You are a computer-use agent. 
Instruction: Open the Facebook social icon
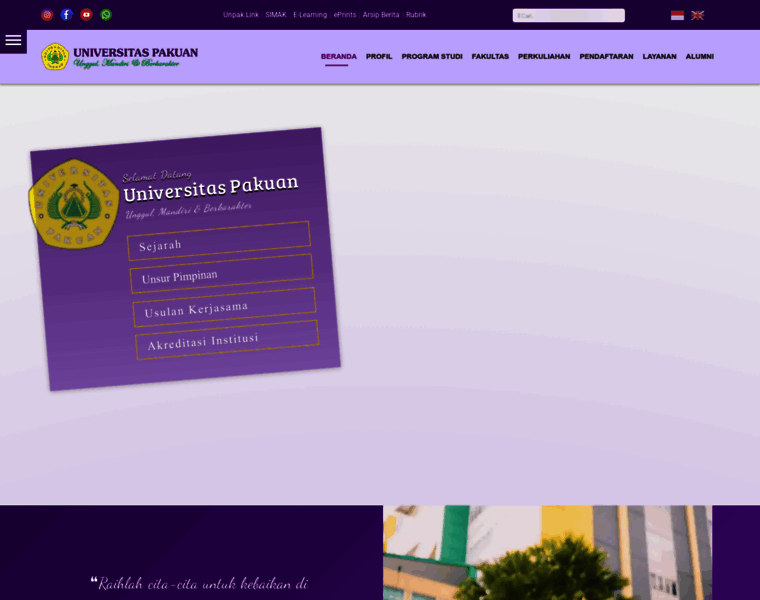(x=67, y=15)
